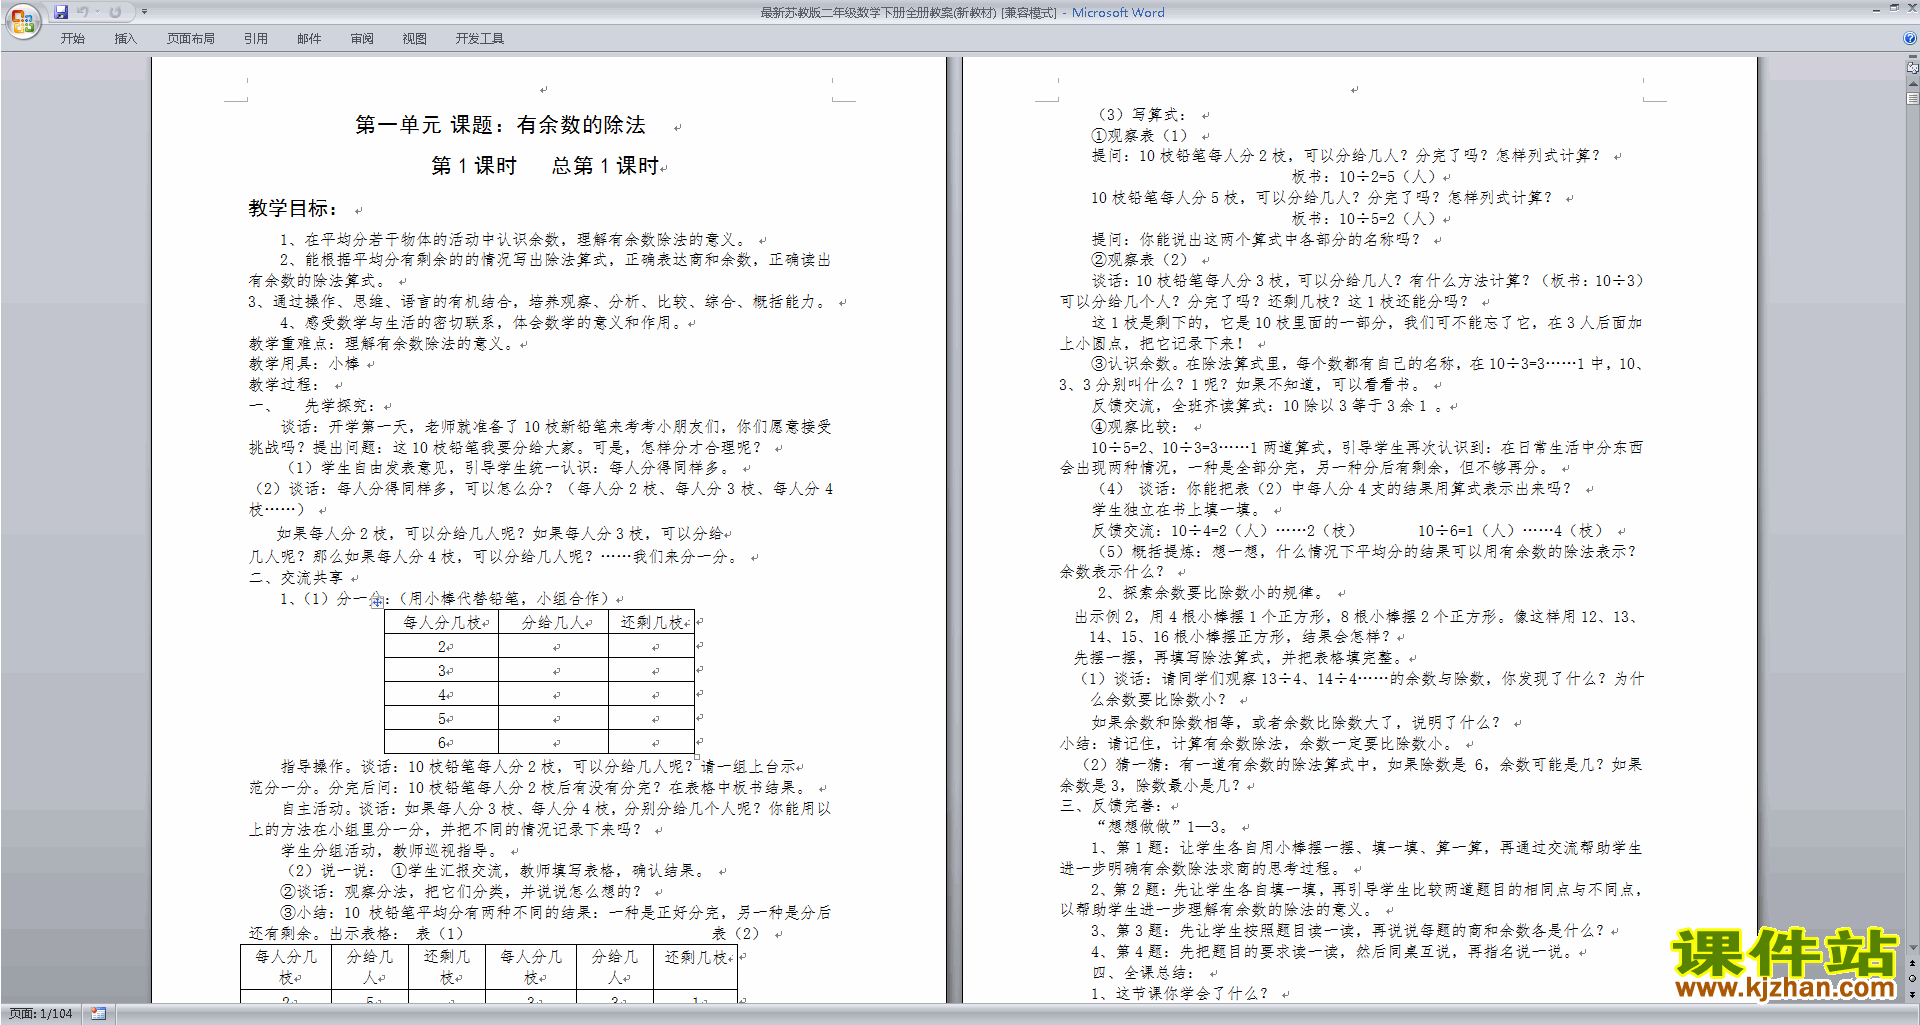1920x1025 pixels.
Task: Click the line ④观察比较：
Action: (x=1134, y=427)
